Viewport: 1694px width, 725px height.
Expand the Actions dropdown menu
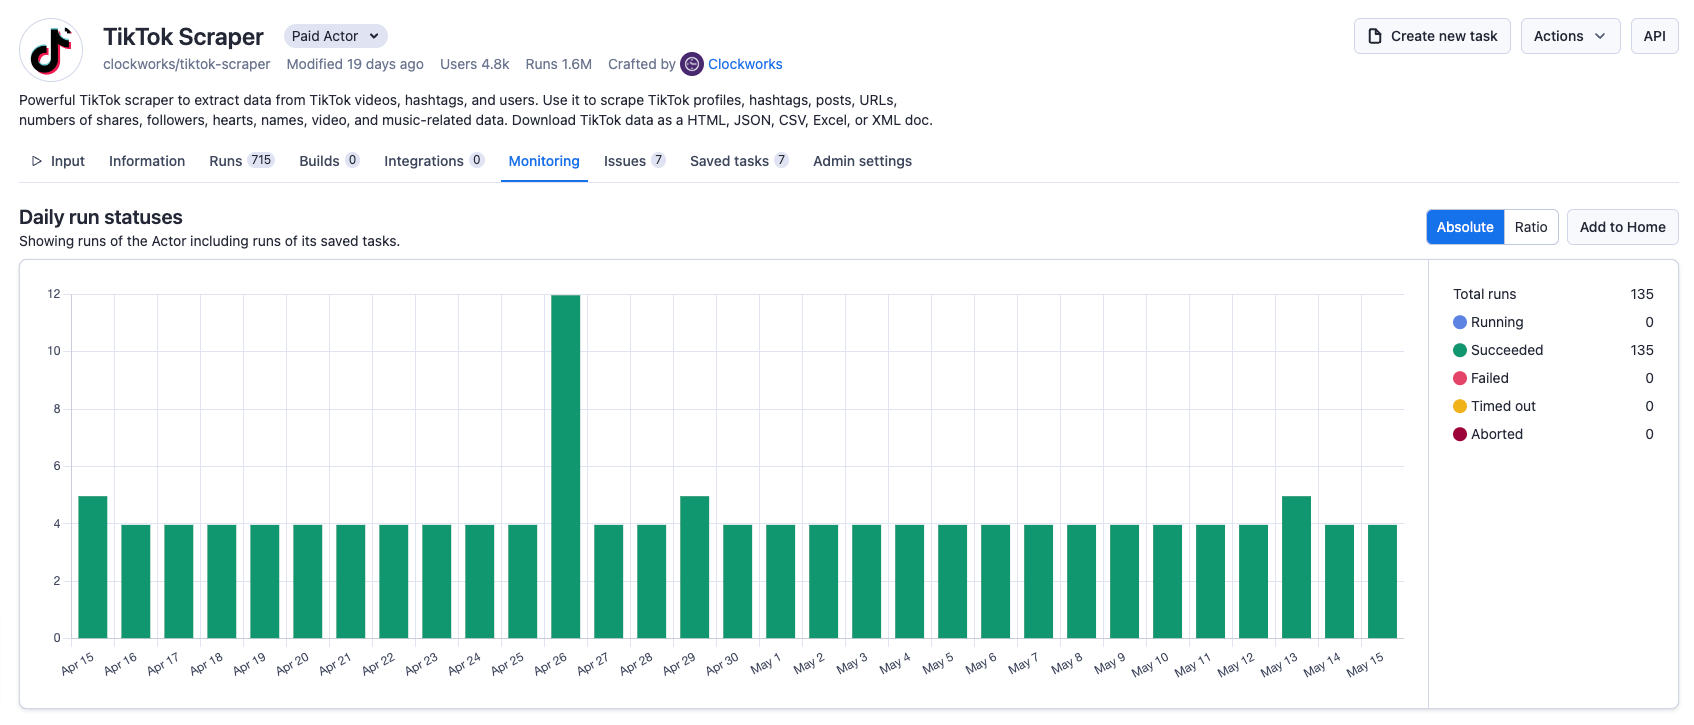pos(1570,36)
